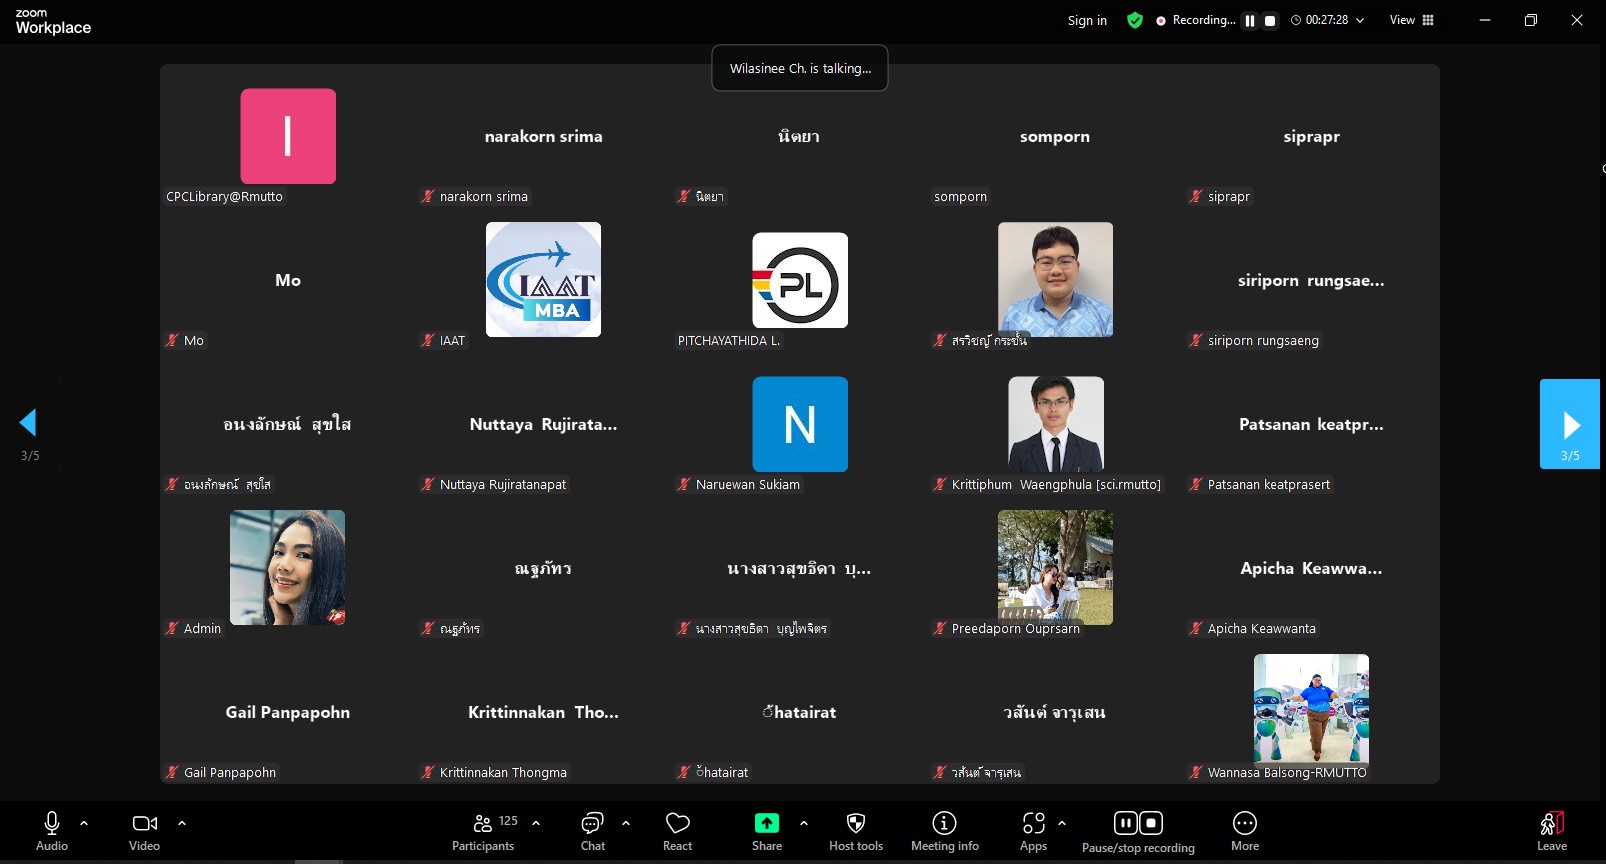Click muted mic icon beside Apicha Keawwanta
1606x864 pixels.
1196,628
